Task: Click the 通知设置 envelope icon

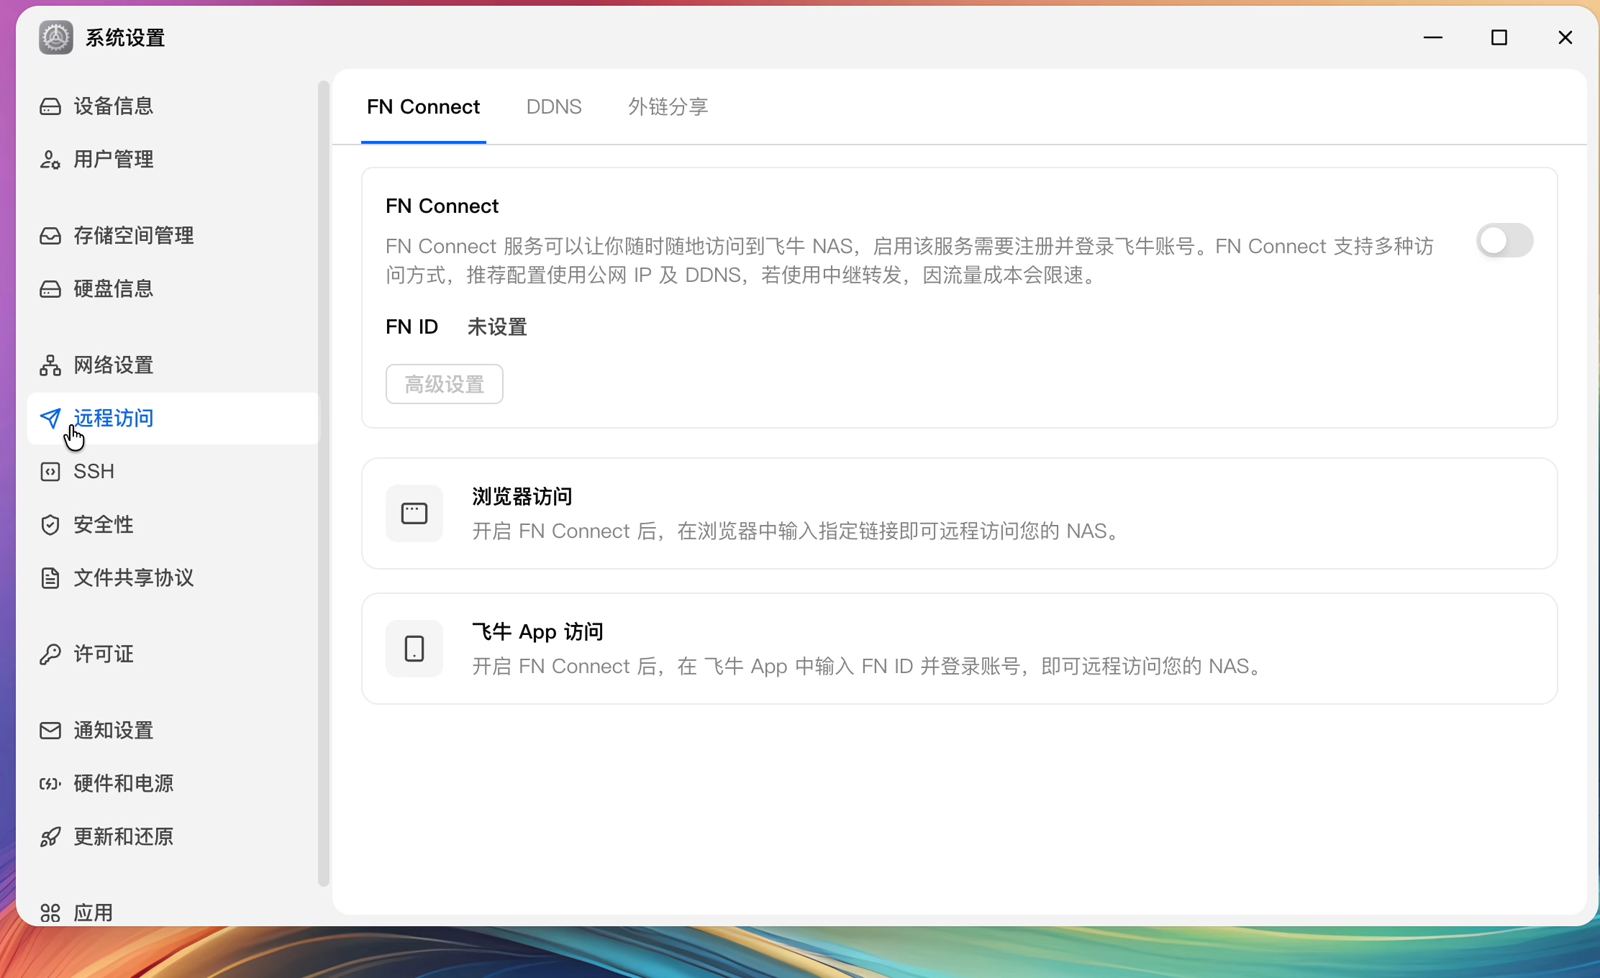Action: [50, 730]
